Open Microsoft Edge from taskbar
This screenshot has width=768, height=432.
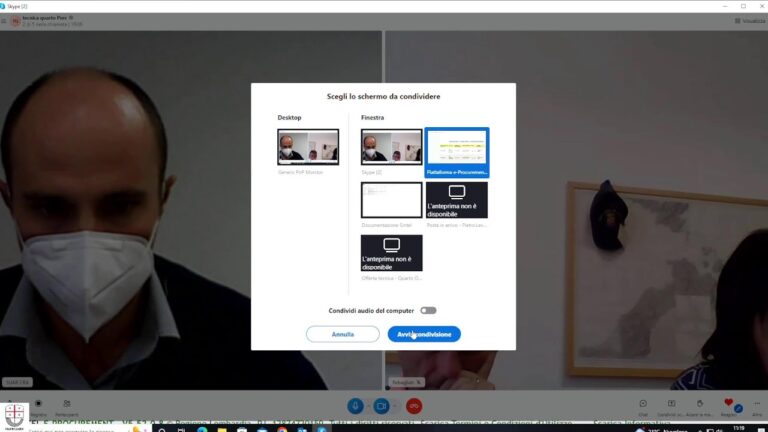(202, 430)
